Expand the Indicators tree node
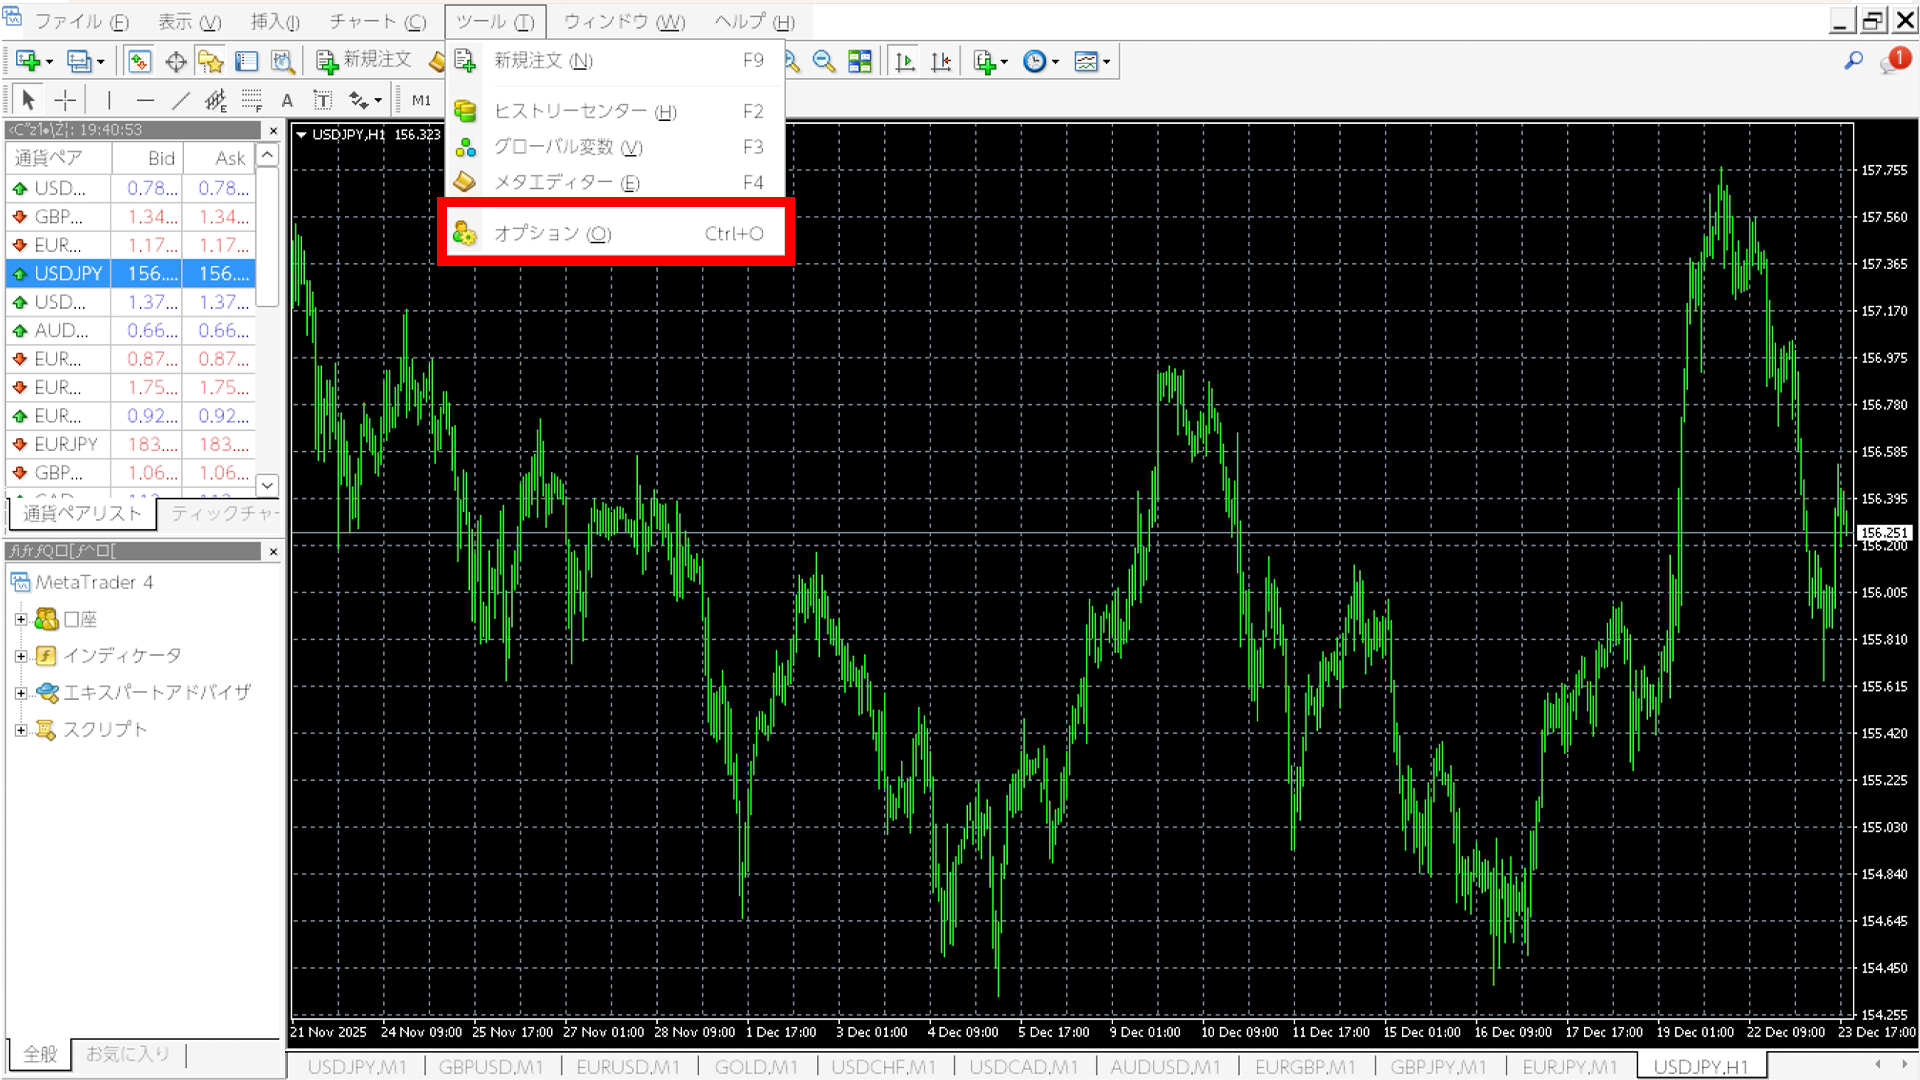Viewport: 1920px width, 1080px height. tap(20, 656)
